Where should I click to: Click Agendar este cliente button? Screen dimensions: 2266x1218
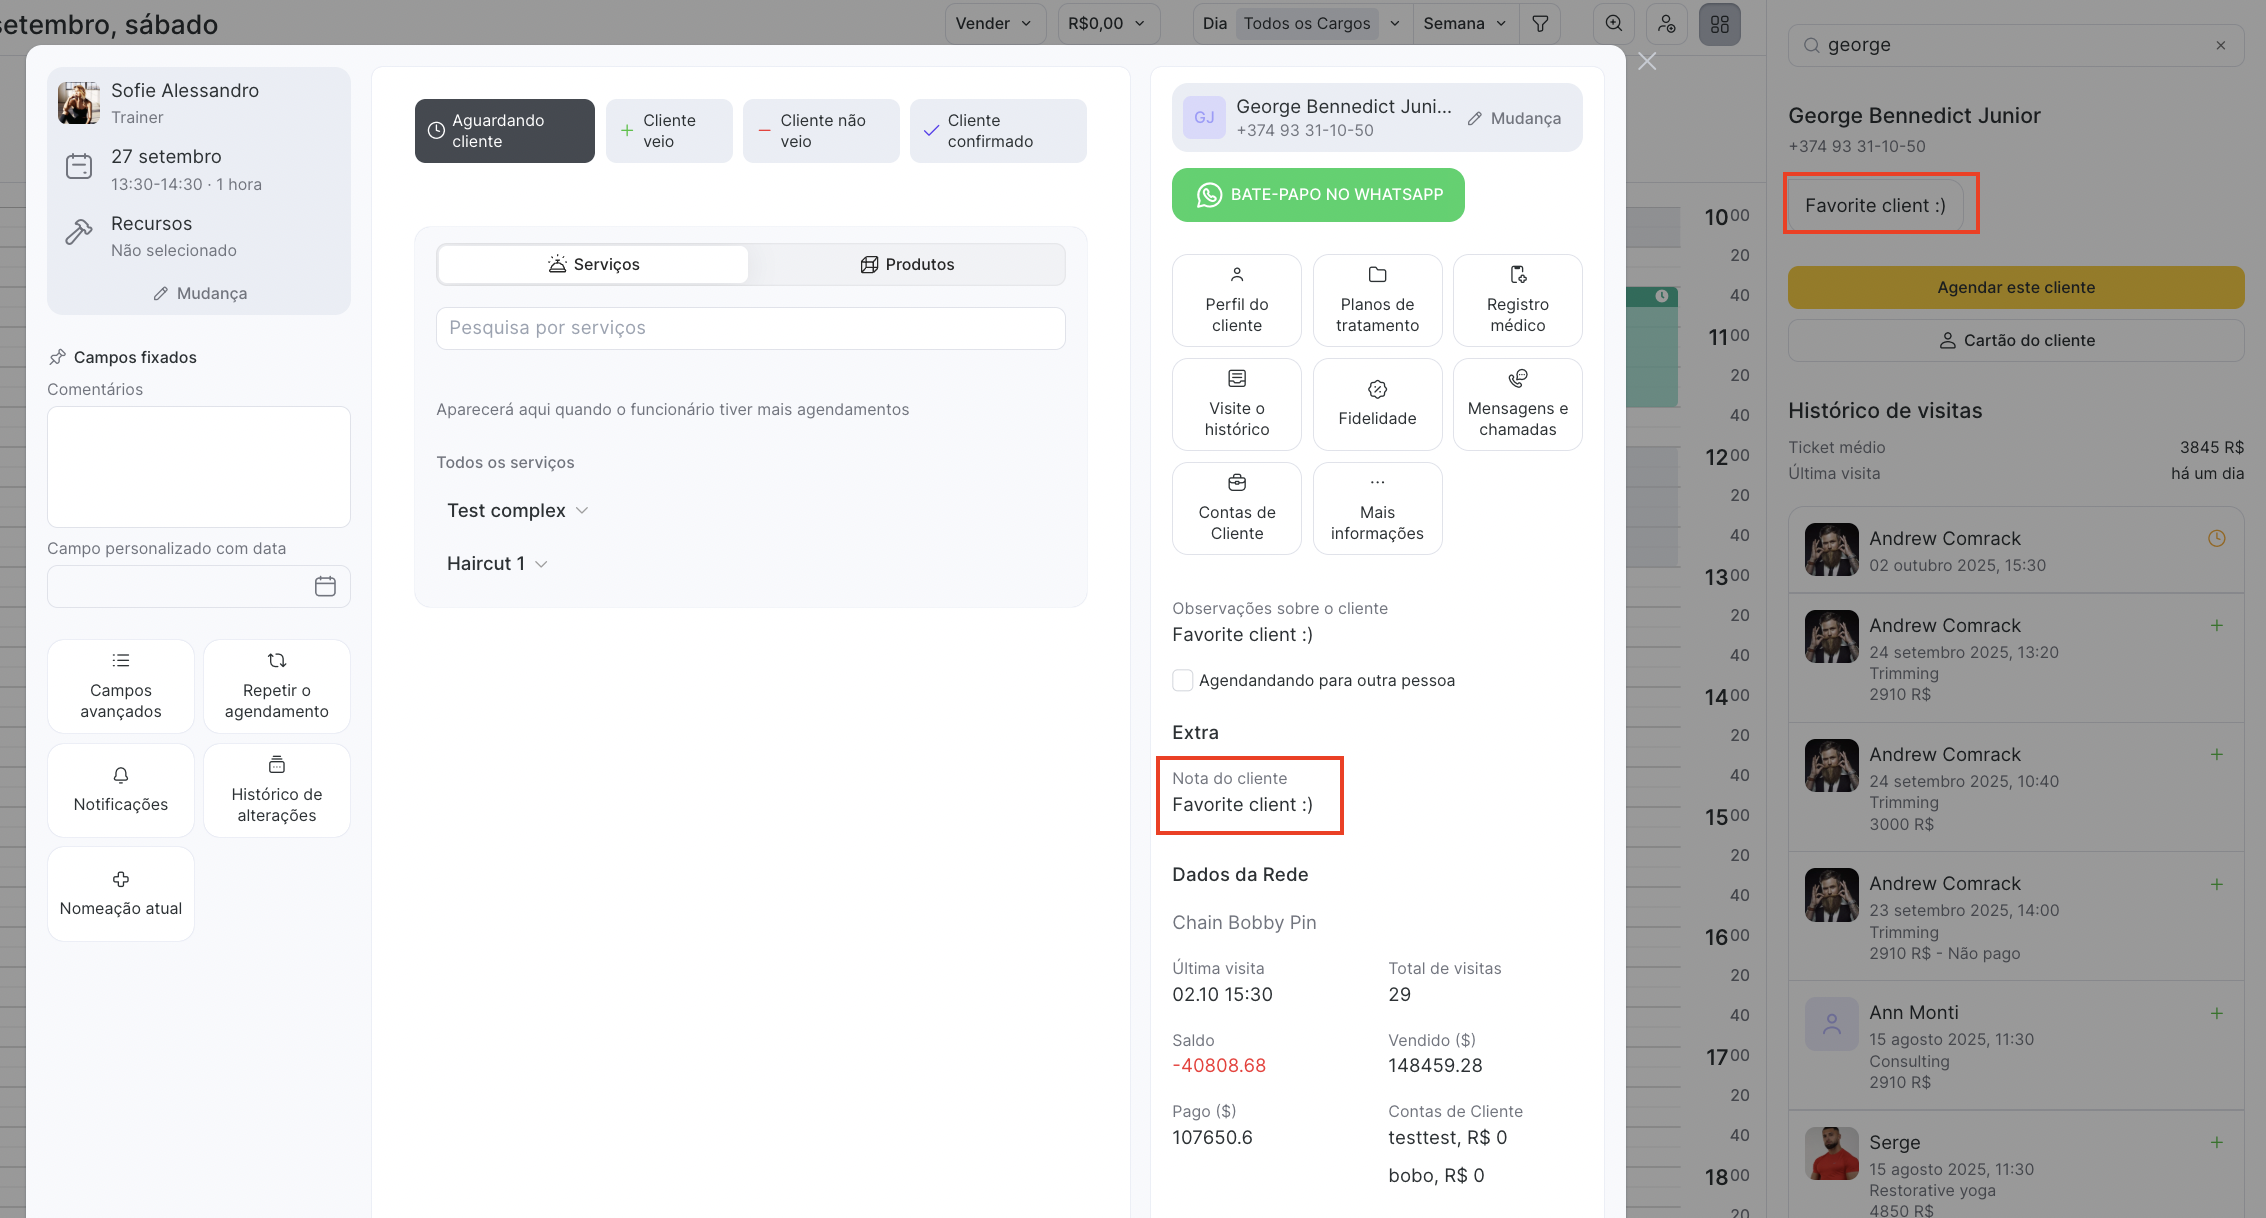2015,288
